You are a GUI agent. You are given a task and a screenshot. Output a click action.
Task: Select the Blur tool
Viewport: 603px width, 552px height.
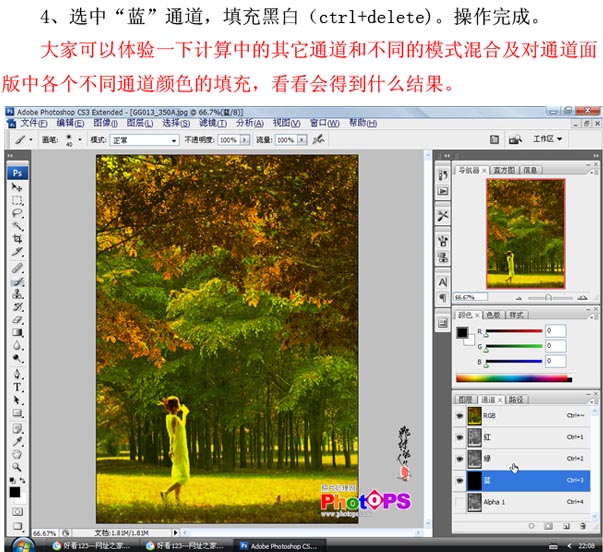click(x=17, y=346)
